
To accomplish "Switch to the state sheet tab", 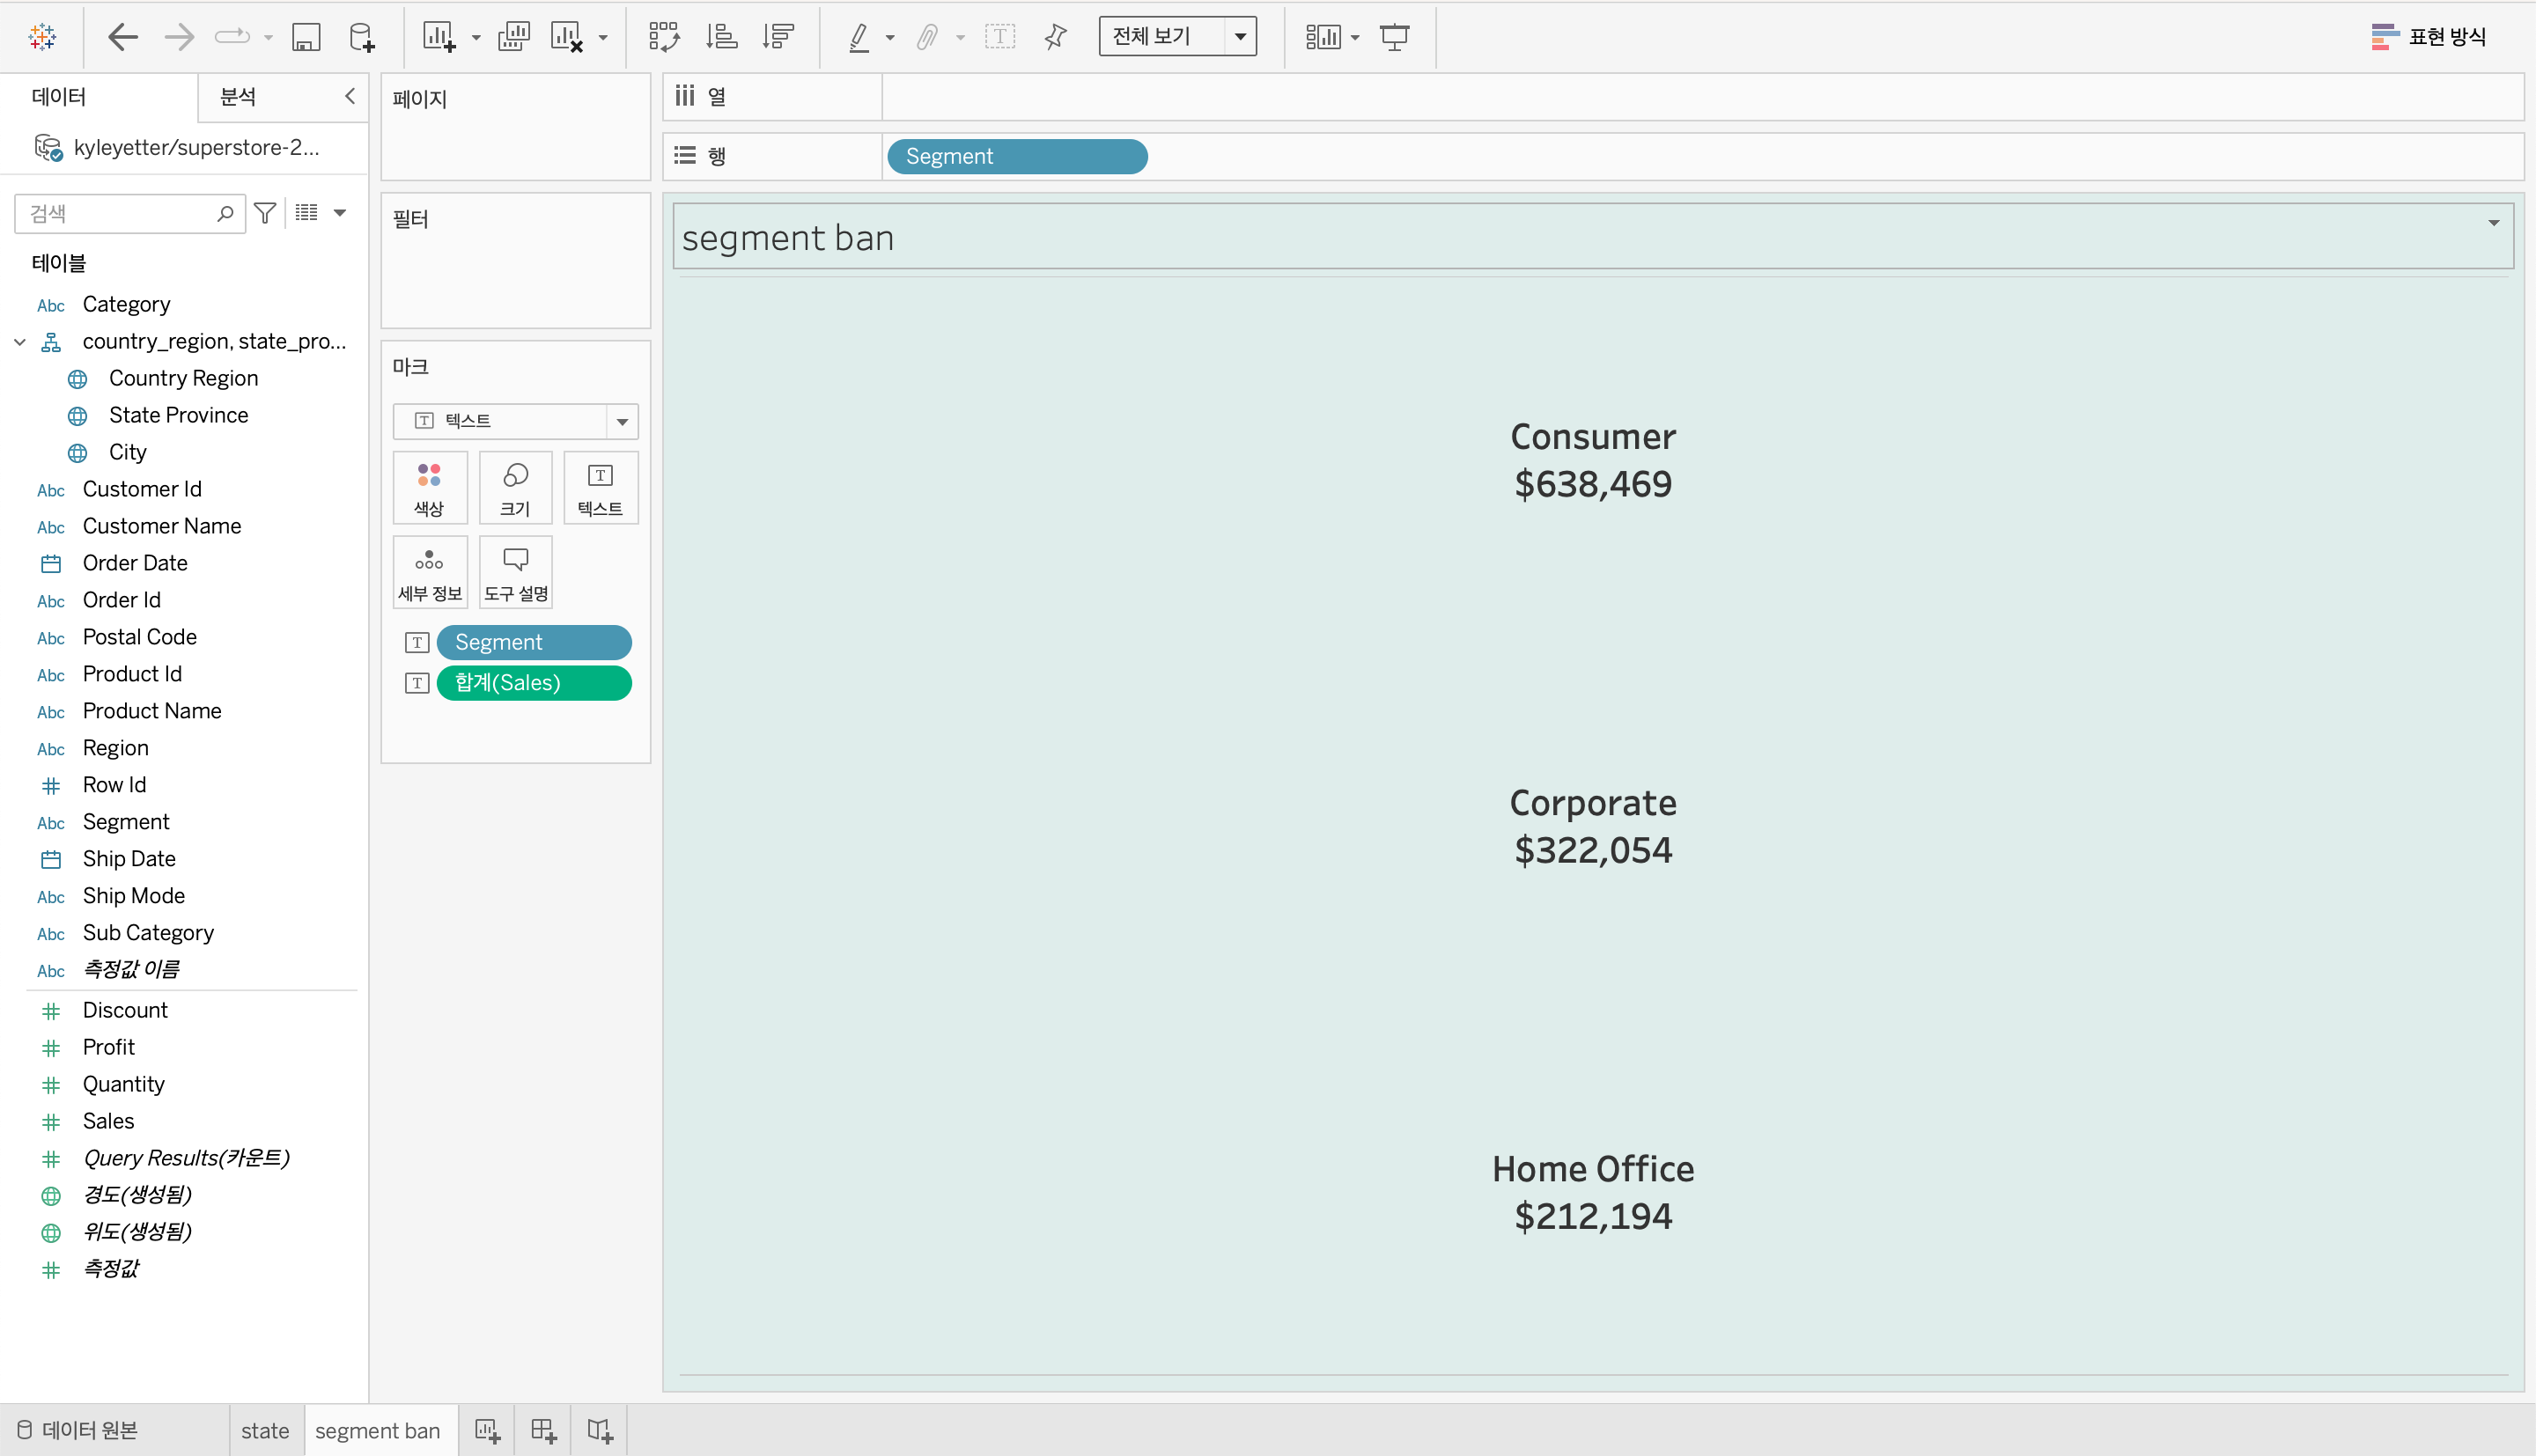I will tap(265, 1431).
